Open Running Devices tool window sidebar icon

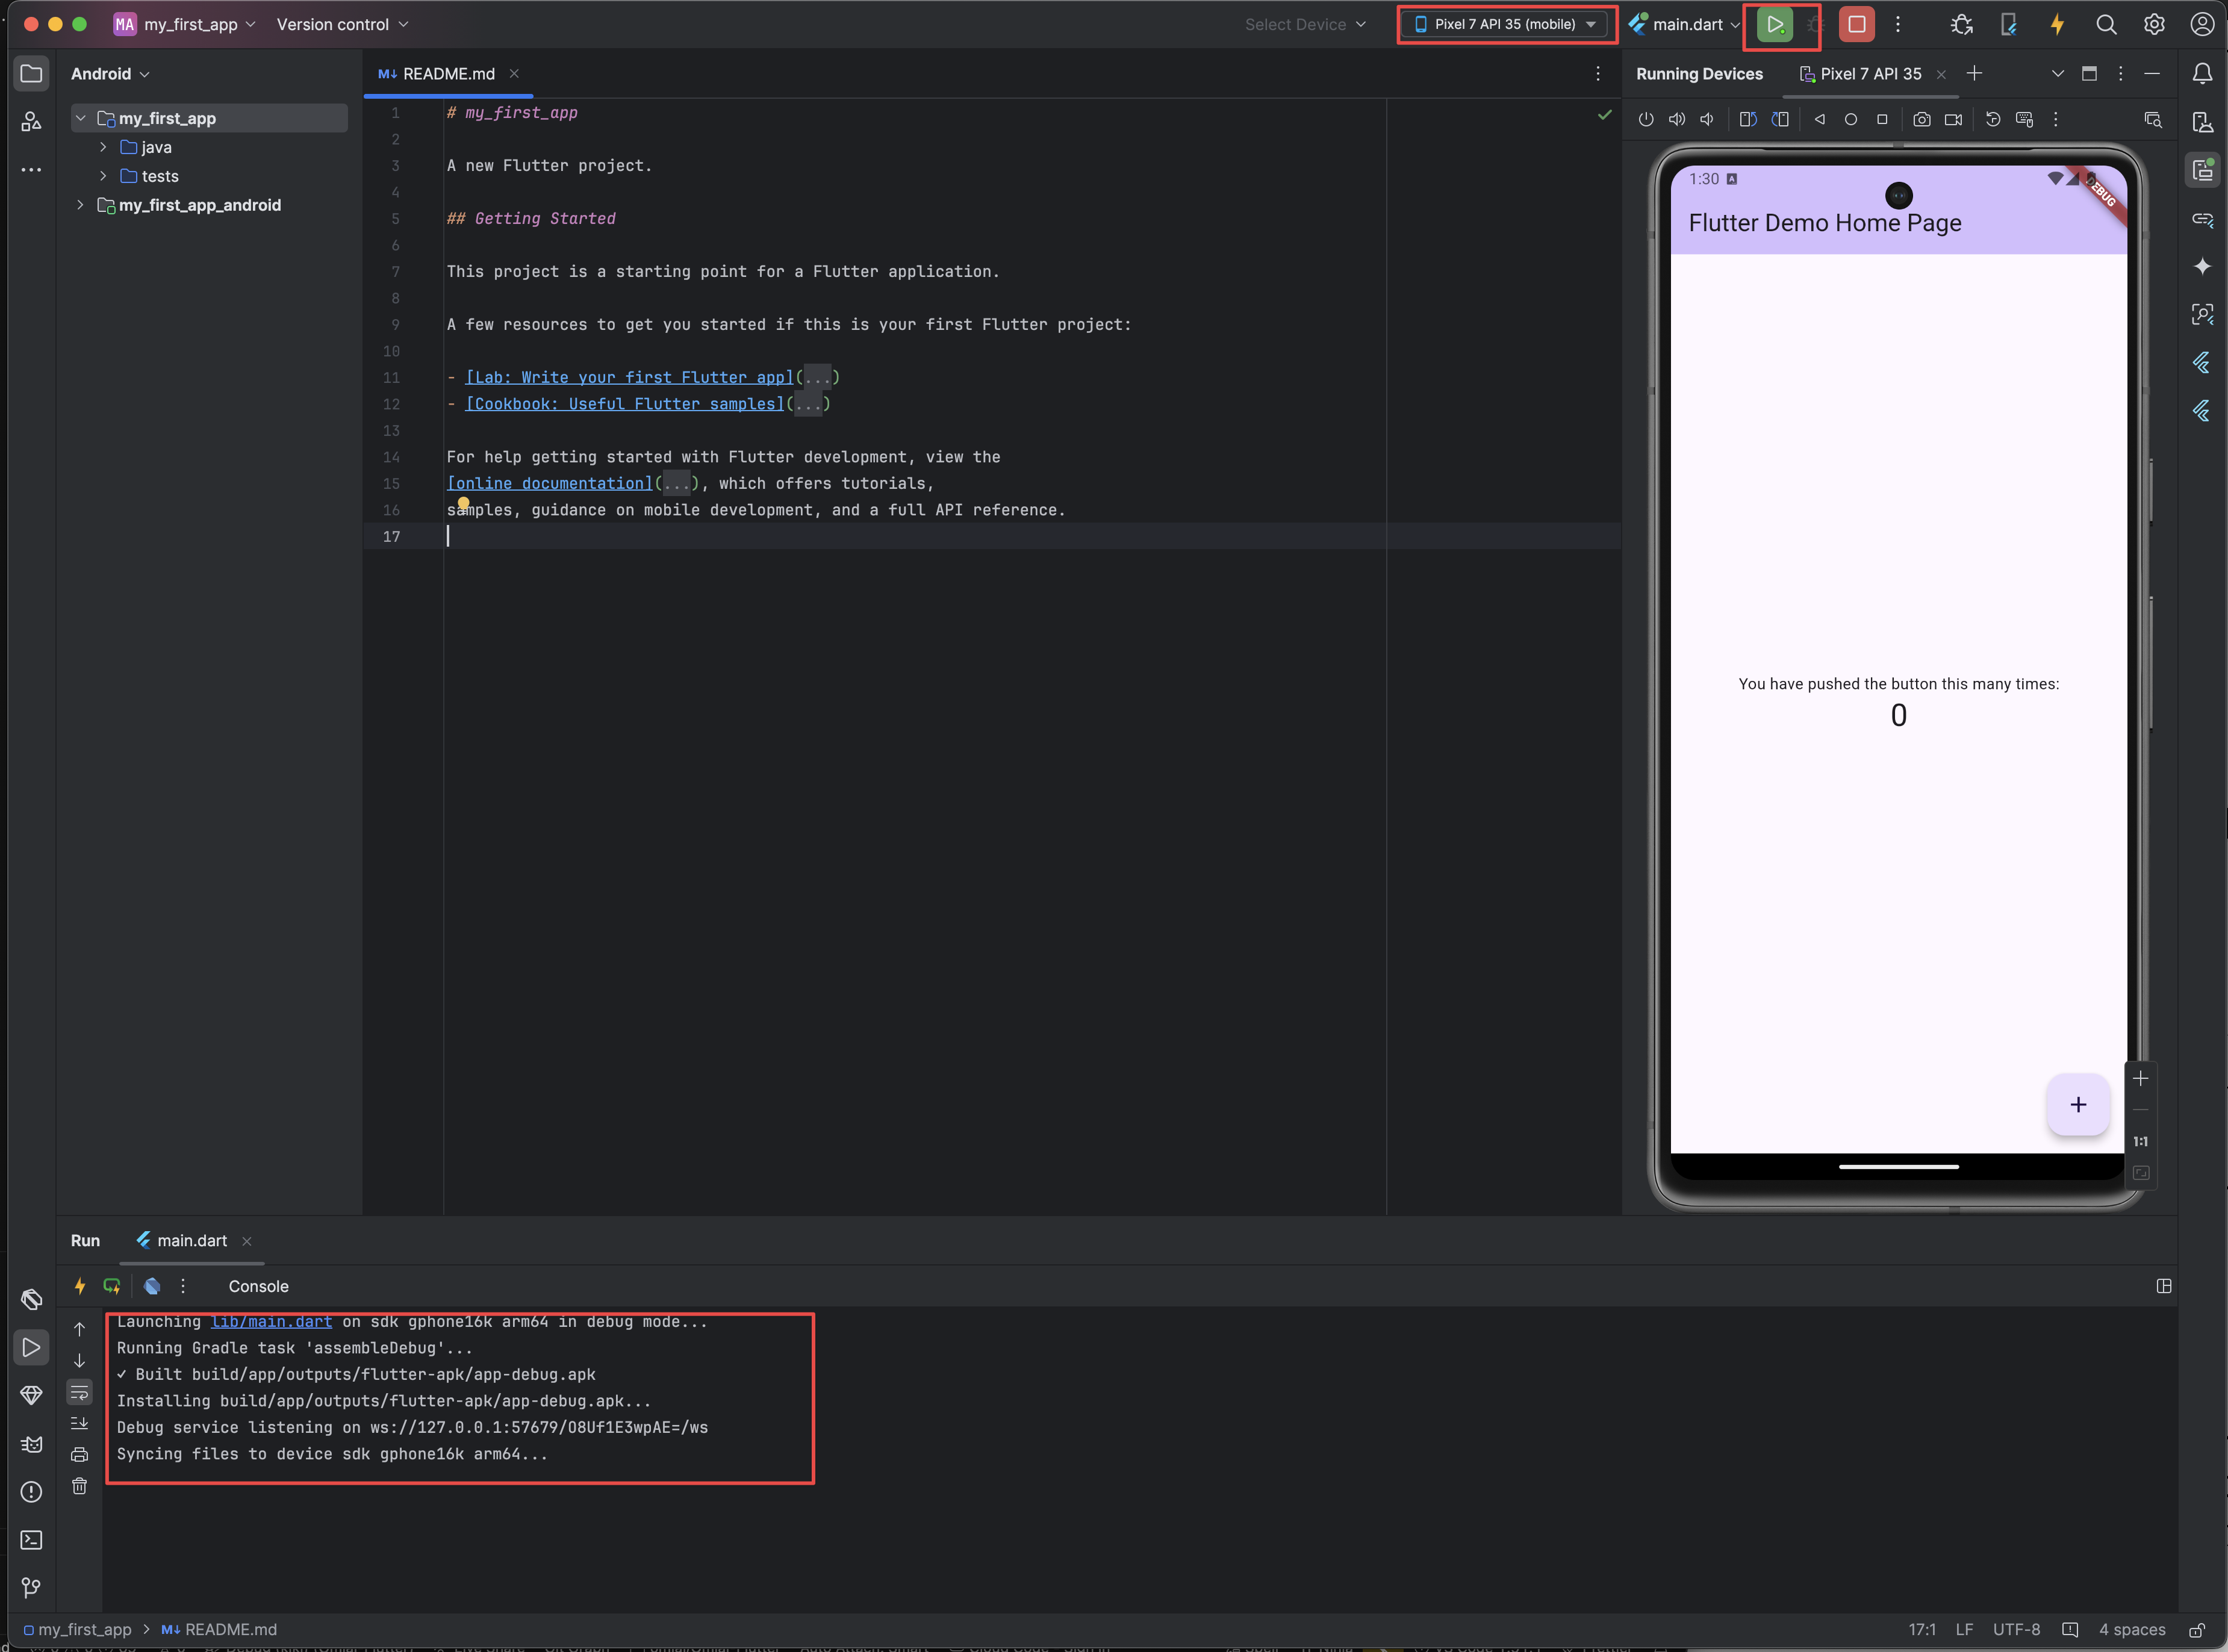2202,170
